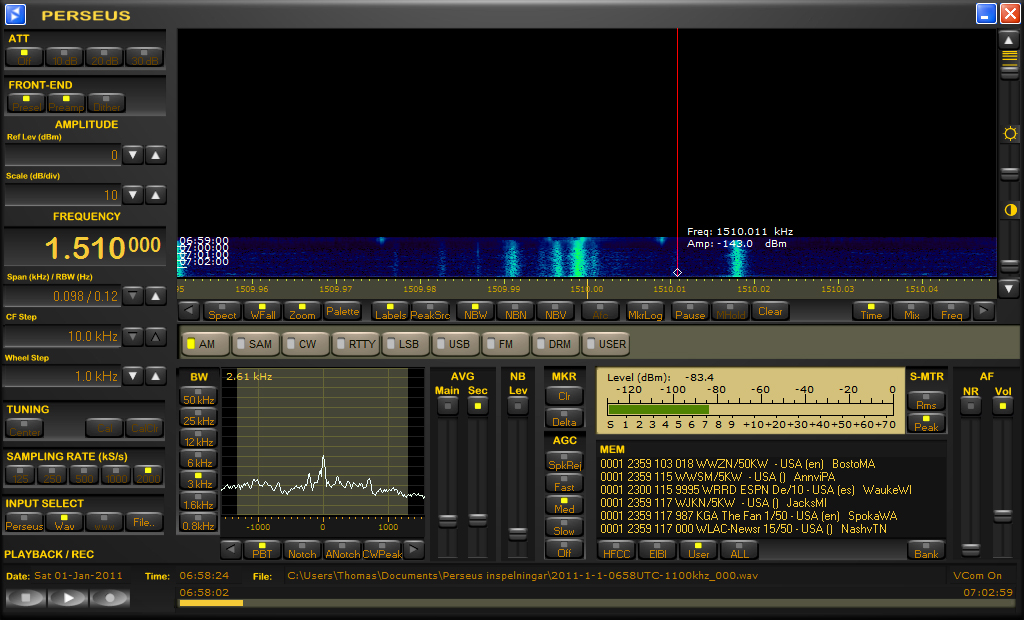Set AGC to Fast
This screenshot has height=620, width=1024.
564,483
